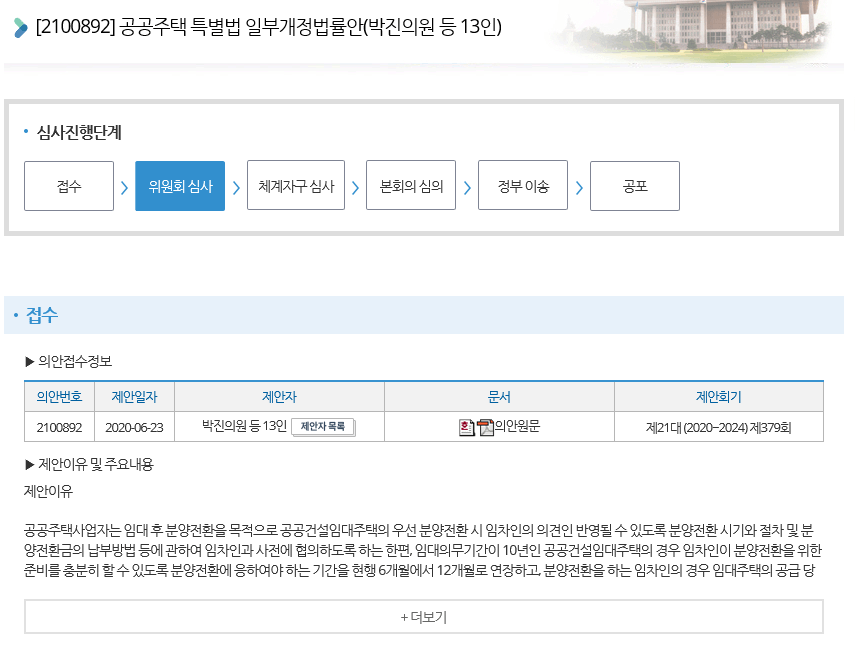Screen dimensions: 855x649
Task: Select the 공포 stage step
Action: coord(635,186)
